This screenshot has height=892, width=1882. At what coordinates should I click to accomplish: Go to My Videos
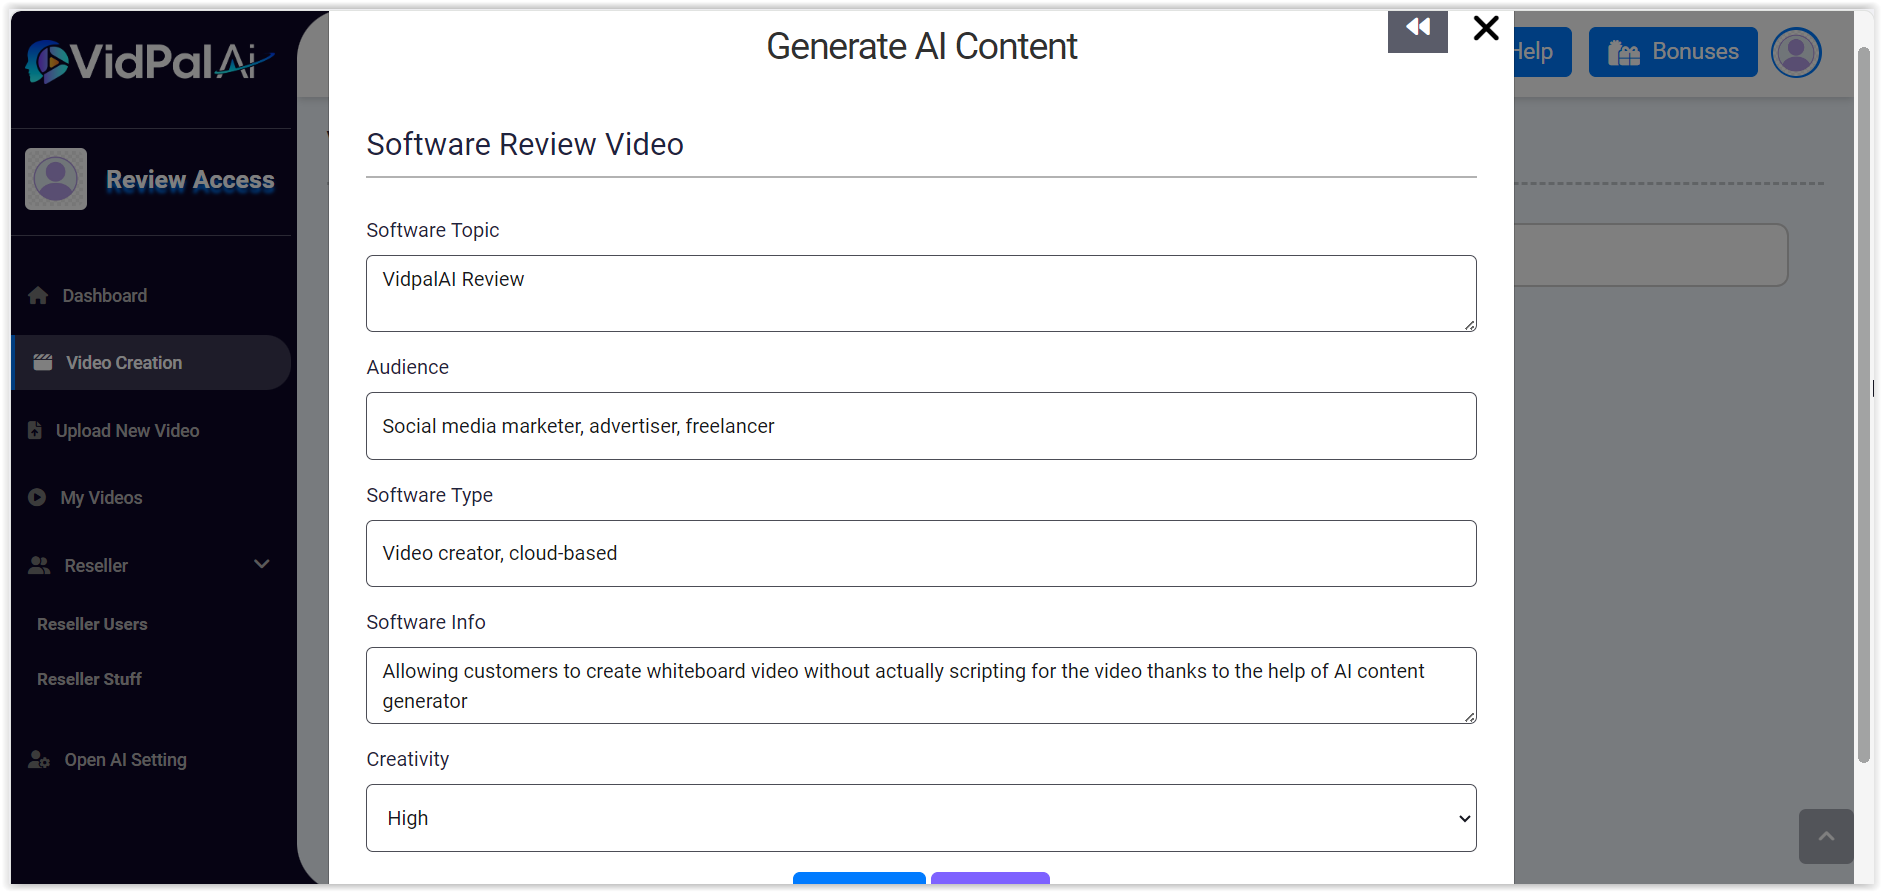coord(101,498)
